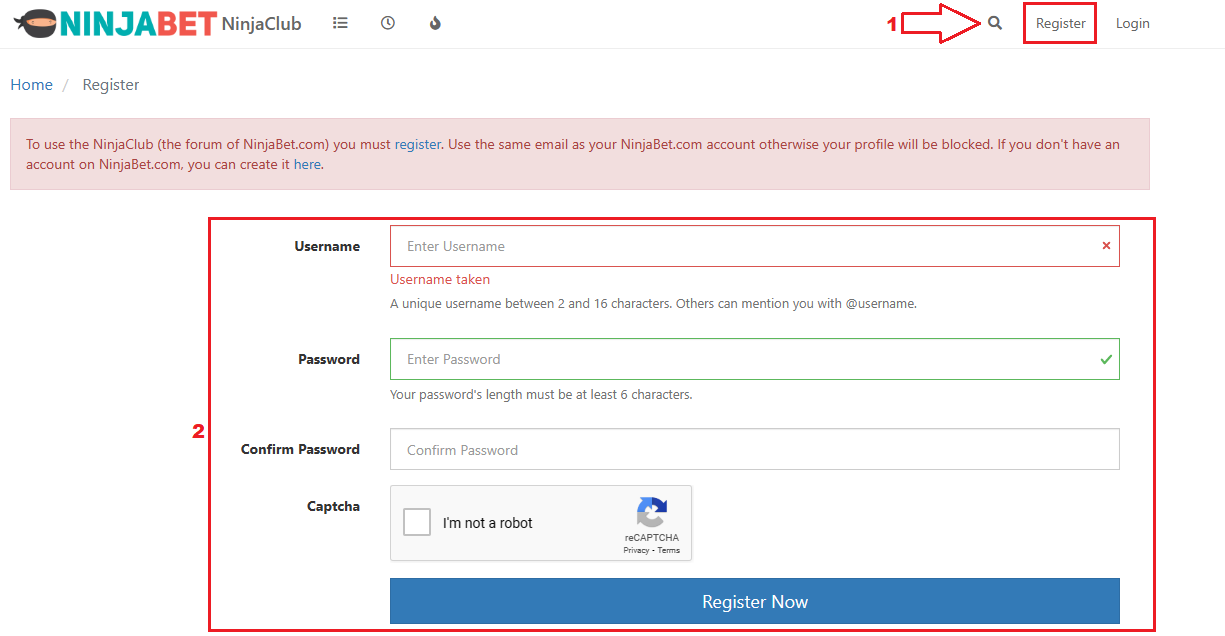This screenshot has width=1225, height=636.
Task: Open the Login nav item
Action: (x=1132, y=23)
